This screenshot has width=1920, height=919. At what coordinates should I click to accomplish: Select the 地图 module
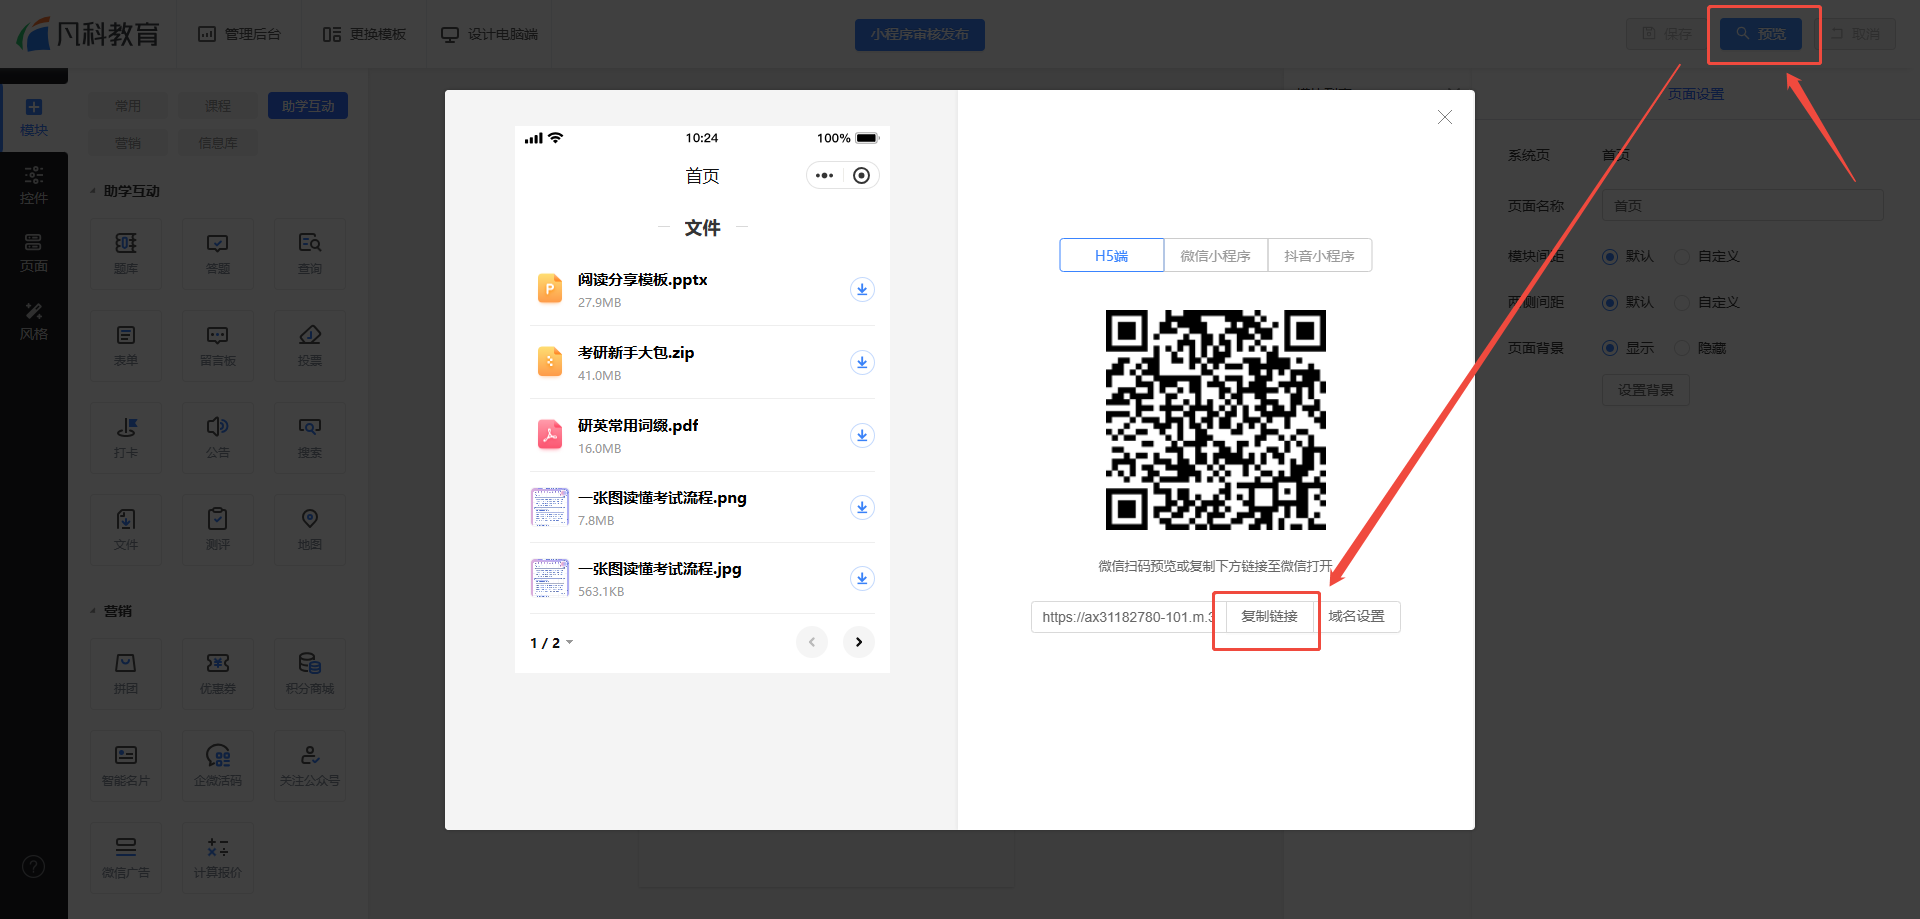[310, 530]
